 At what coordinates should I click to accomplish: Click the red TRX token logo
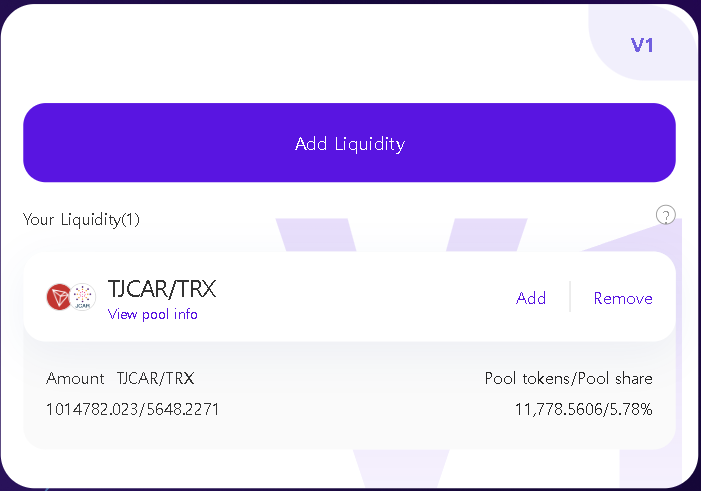tap(58, 297)
